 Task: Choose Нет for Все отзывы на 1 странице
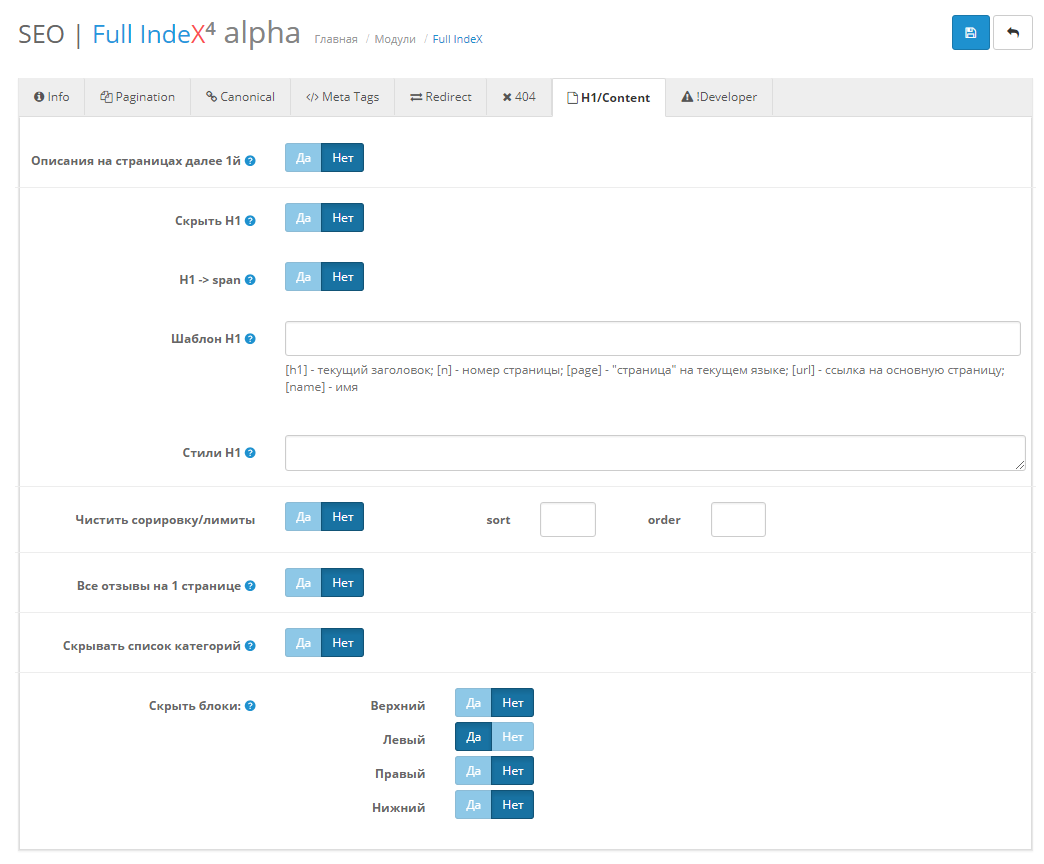[342, 582]
